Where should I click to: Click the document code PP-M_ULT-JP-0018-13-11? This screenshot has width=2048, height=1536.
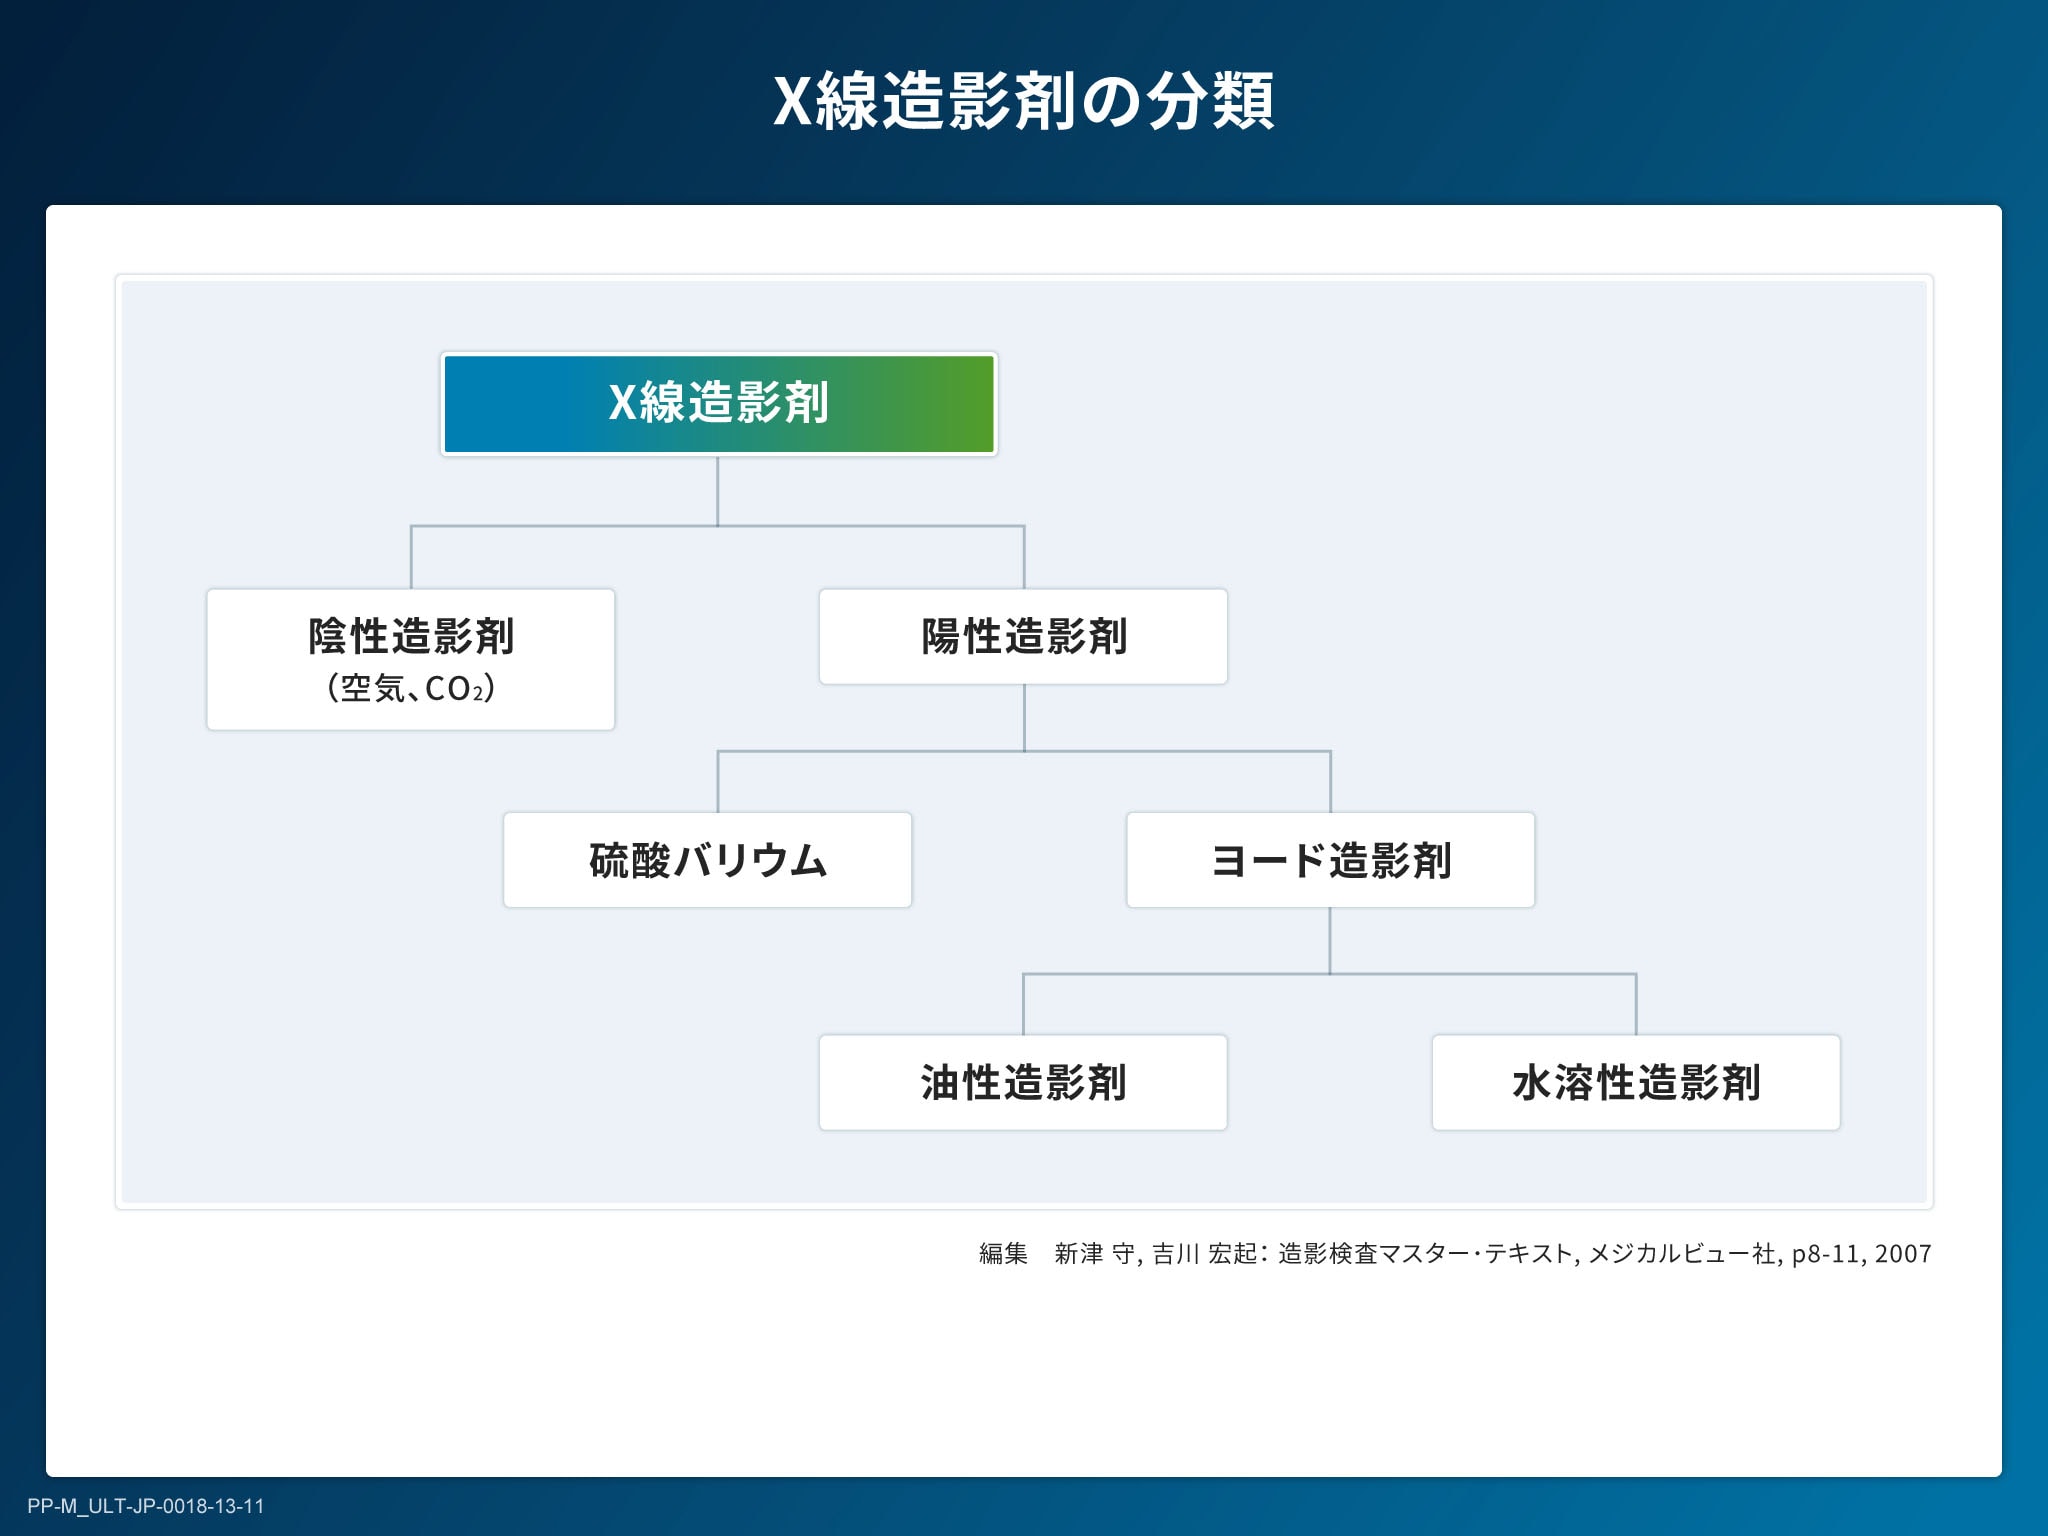[146, 1506]
